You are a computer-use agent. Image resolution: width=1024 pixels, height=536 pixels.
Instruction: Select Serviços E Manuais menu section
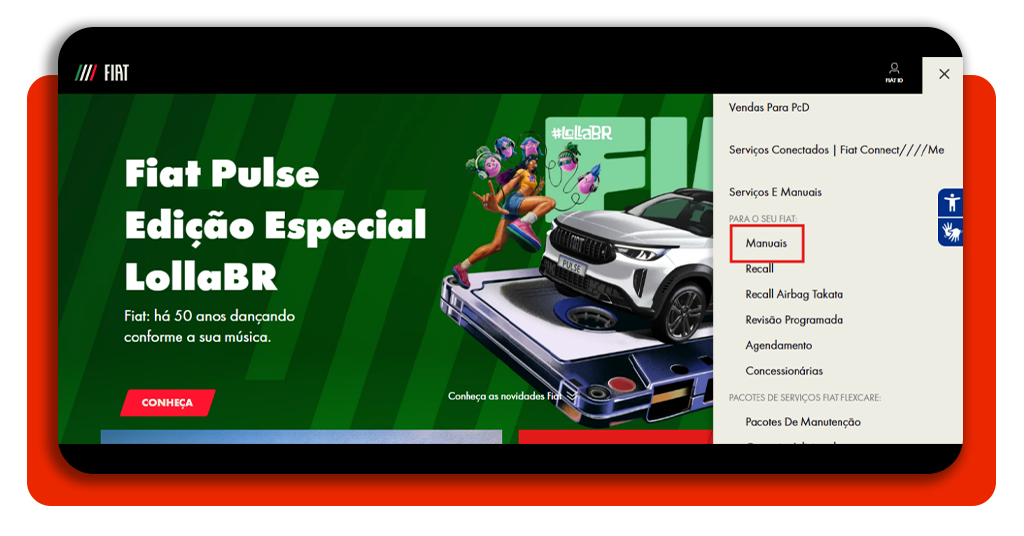pos(775,192)
